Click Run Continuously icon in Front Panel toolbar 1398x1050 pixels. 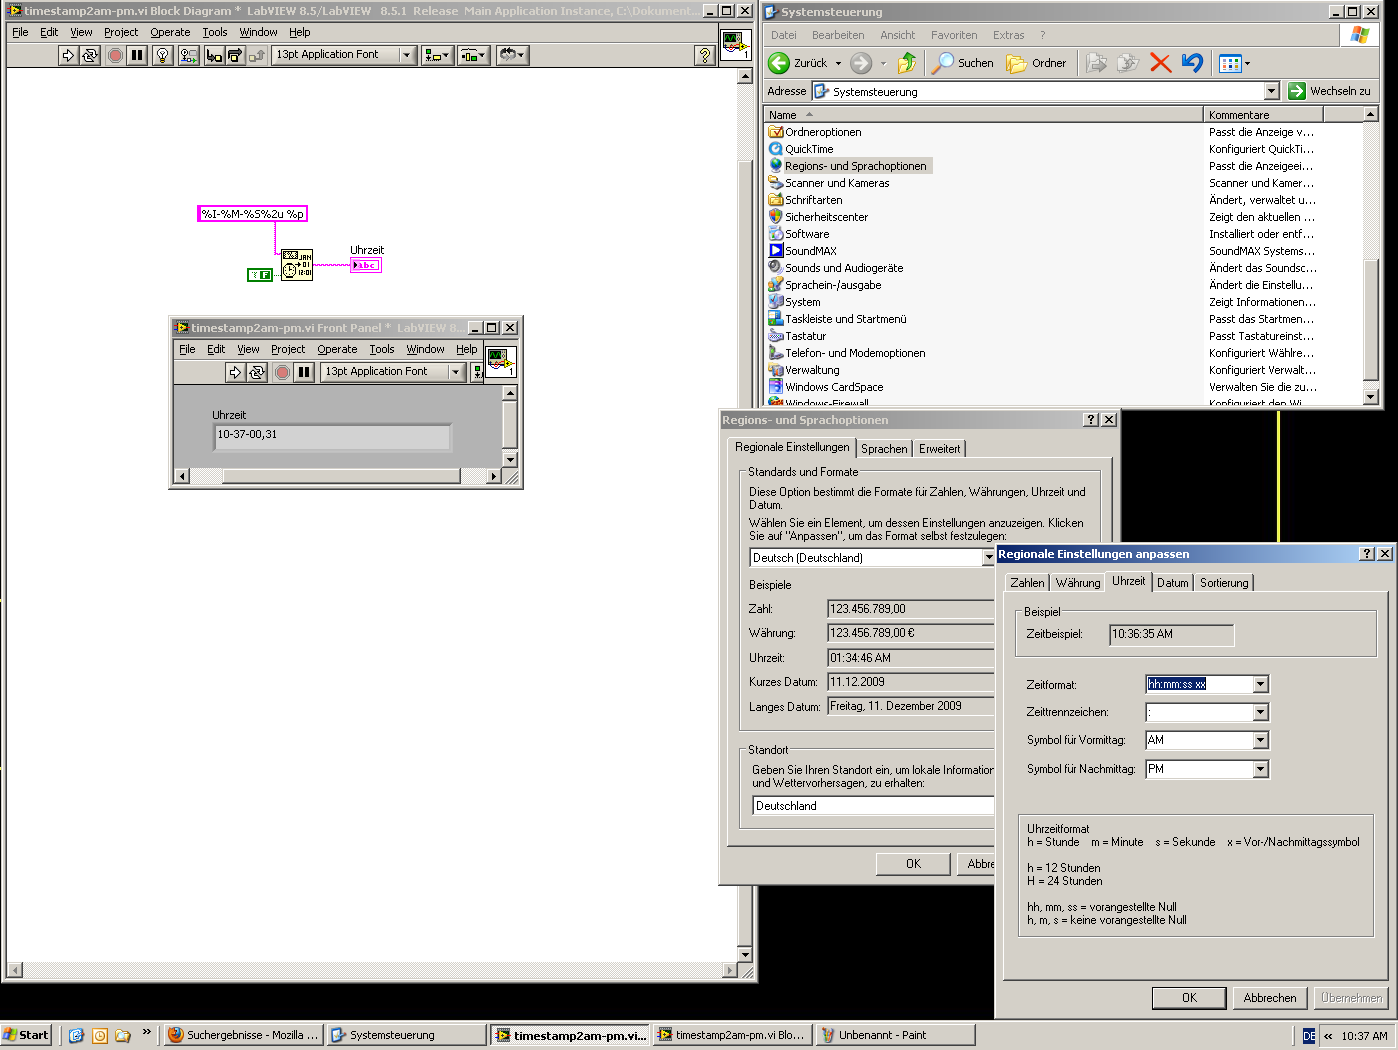257,372
